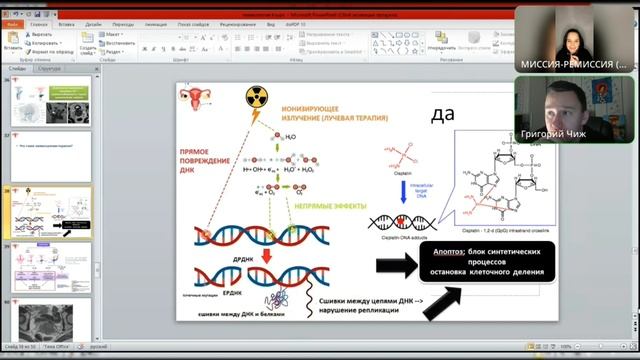640x360 pixels.
Task: Open the Slide Show (Показ слайдов) tab
Action: tap(193, 24)
